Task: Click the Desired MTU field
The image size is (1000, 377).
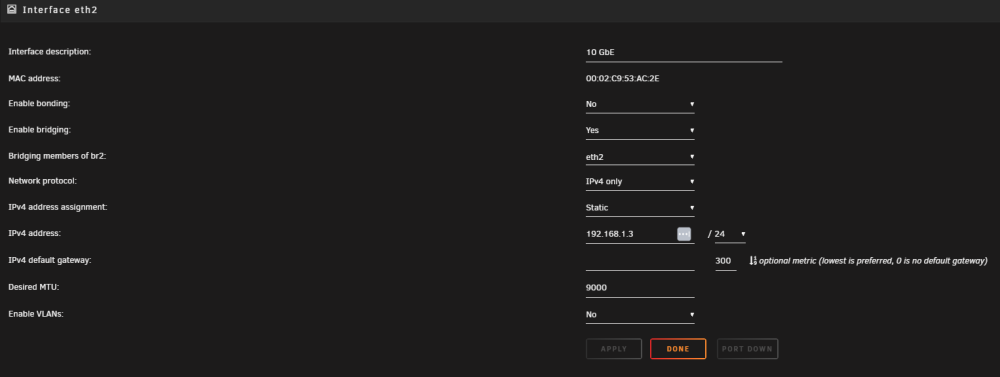Action: pyautogui.click(x=640, y=288)
